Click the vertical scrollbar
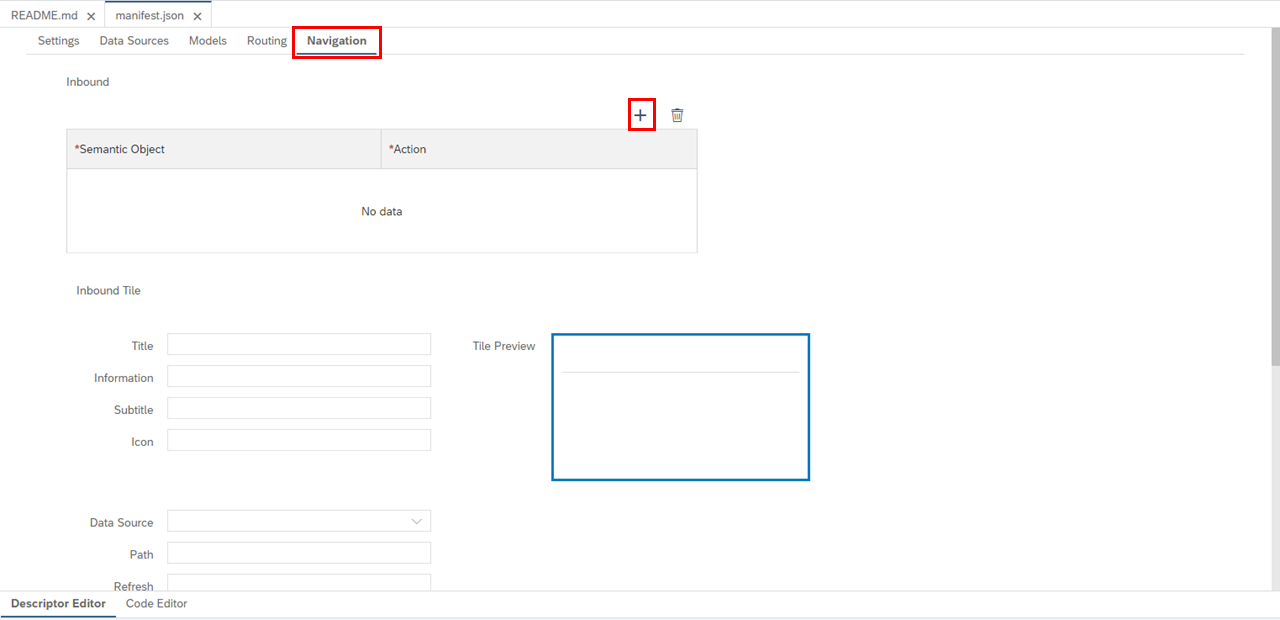1280x620 pixels. [x=1275, y=197]
